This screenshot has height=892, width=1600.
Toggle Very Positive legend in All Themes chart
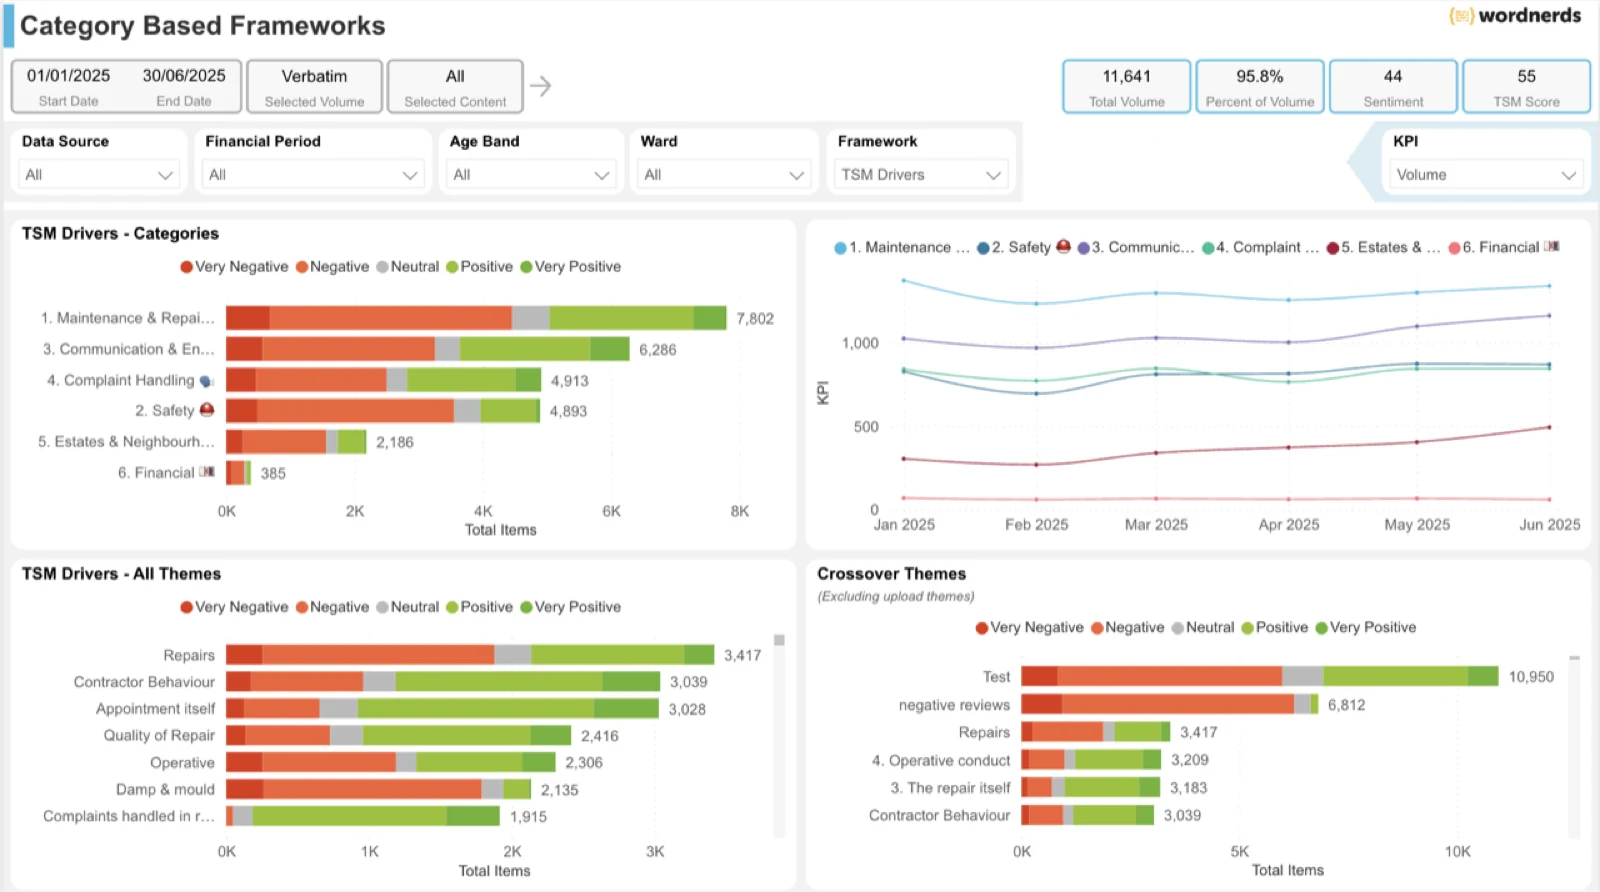(x=570, y=607)
